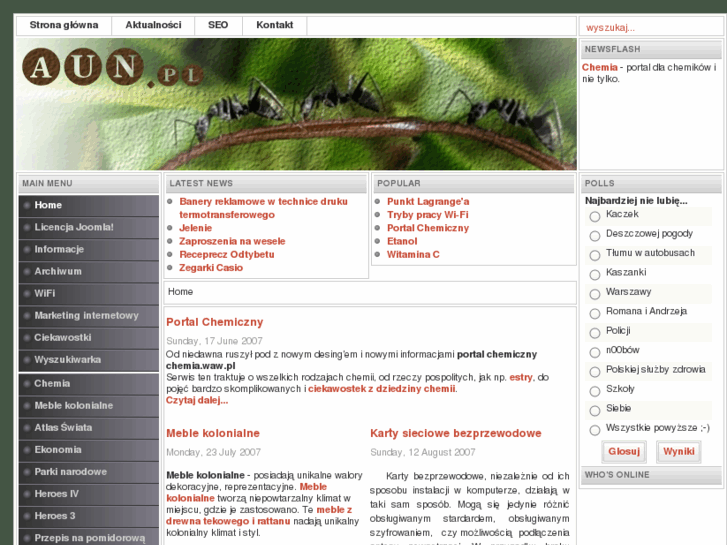Click the AUN.pl logo
The height and width of the screenshot is (545, 727).
point(112,68)
